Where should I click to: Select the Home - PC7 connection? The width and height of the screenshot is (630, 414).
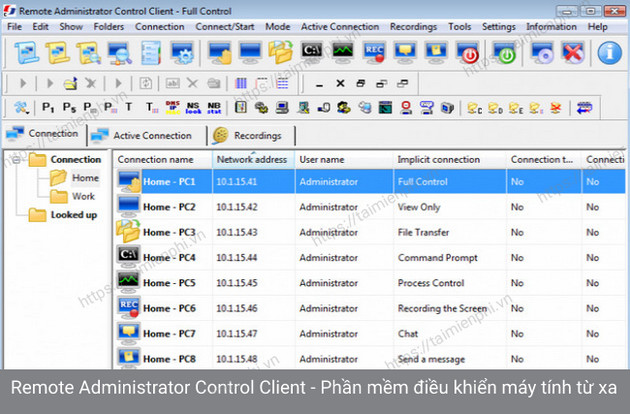[x=169, y=334]
